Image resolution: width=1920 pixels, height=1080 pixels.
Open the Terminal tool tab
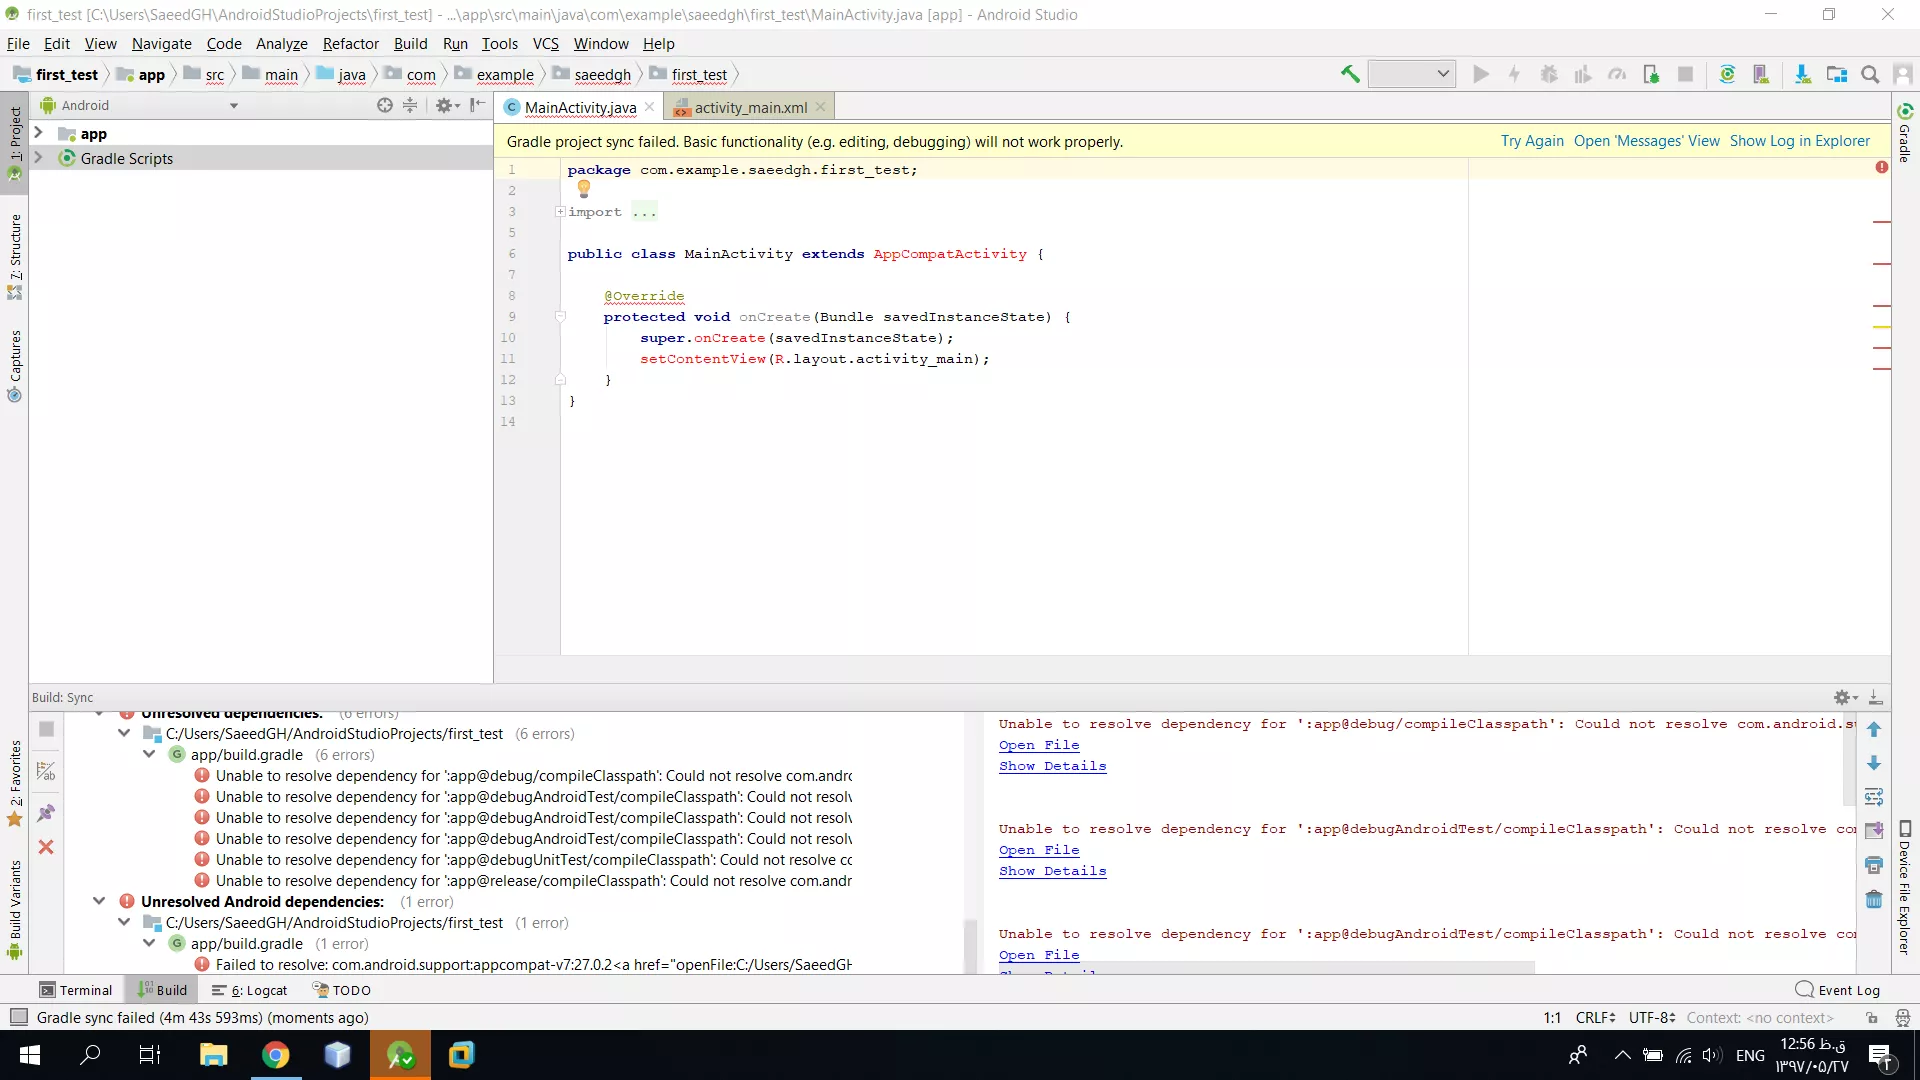[76, 990]
